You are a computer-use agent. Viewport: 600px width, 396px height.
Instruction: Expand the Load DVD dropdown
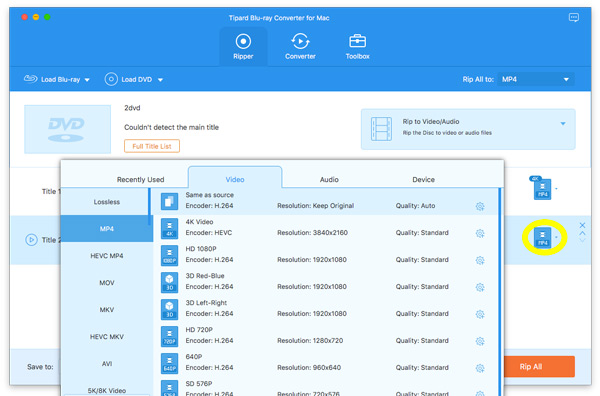point(160,80)
